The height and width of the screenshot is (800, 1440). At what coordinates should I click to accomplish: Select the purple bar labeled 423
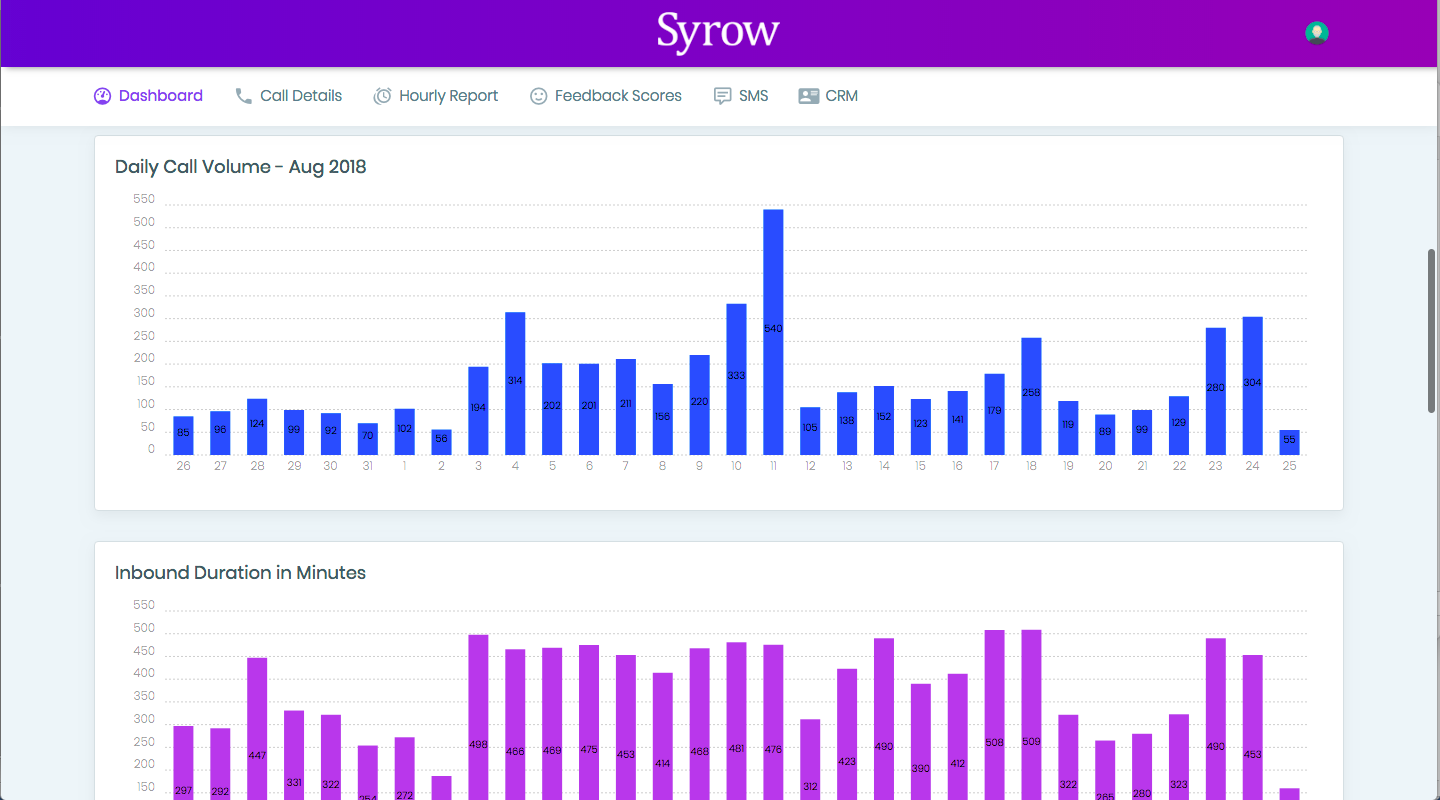coord(847,734)
